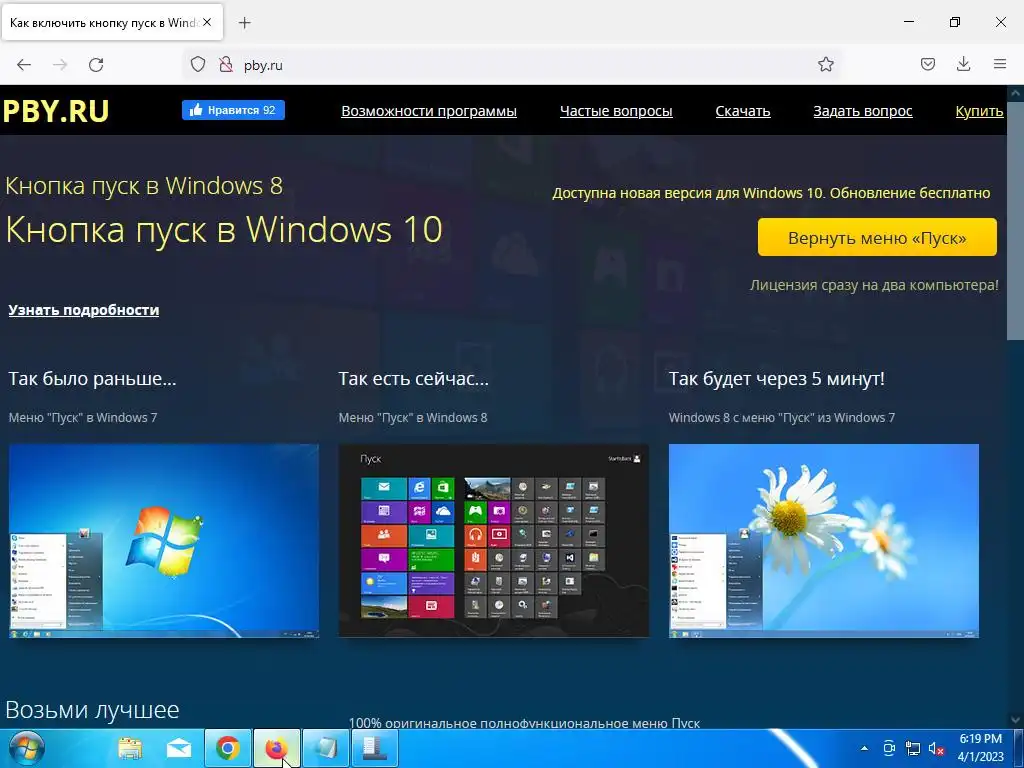Open Задать вопрос menu link
The height and width of the screenshot is (768, 1024).
coord(863,111)
